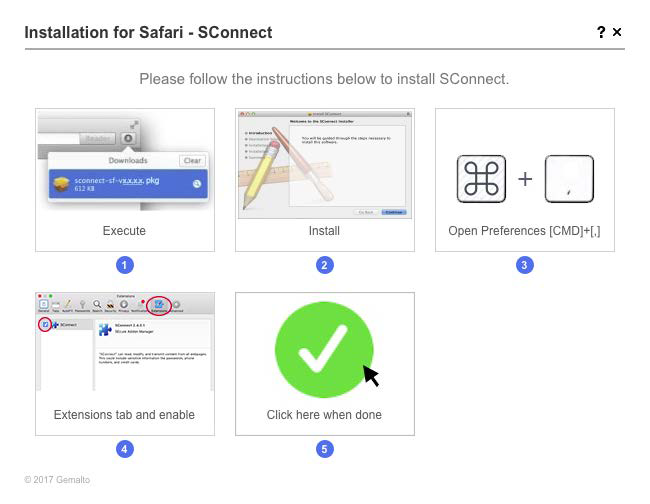This screenshot has width=650, height=504.
Task: Click the step 5 numbered circle
Action: coord(325,449)
